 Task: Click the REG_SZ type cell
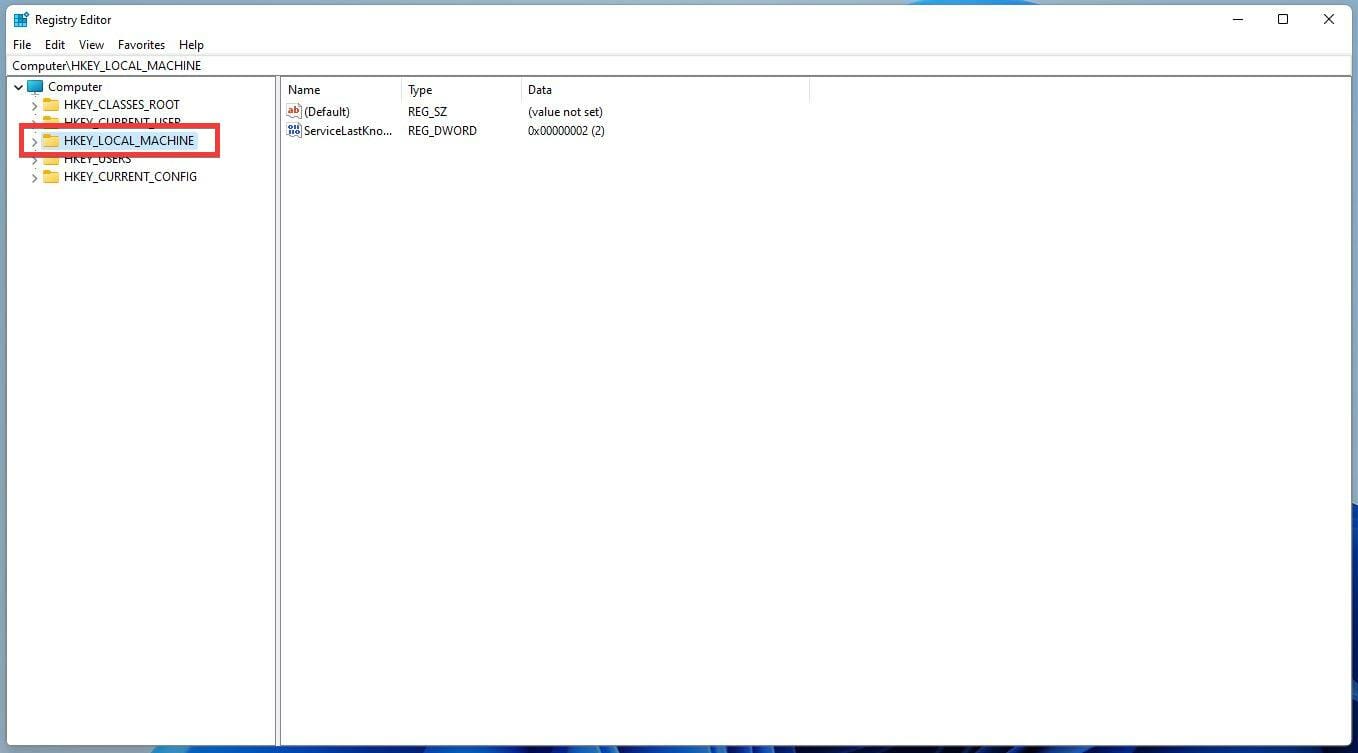[x=427, y=112]
